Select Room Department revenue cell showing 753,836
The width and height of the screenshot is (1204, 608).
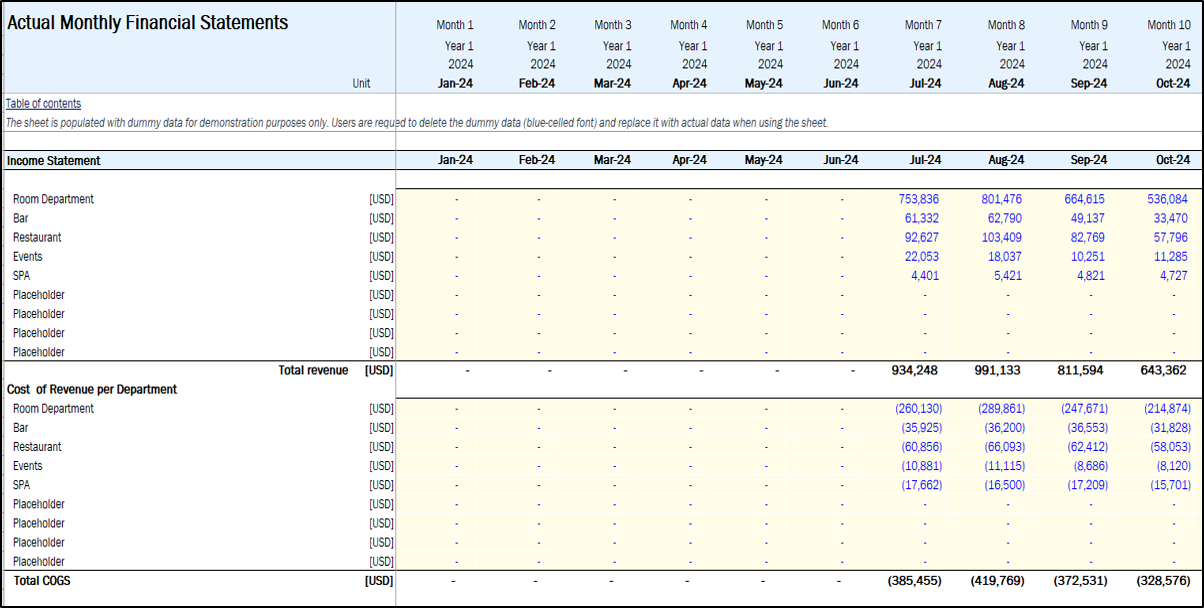[920, 199]
